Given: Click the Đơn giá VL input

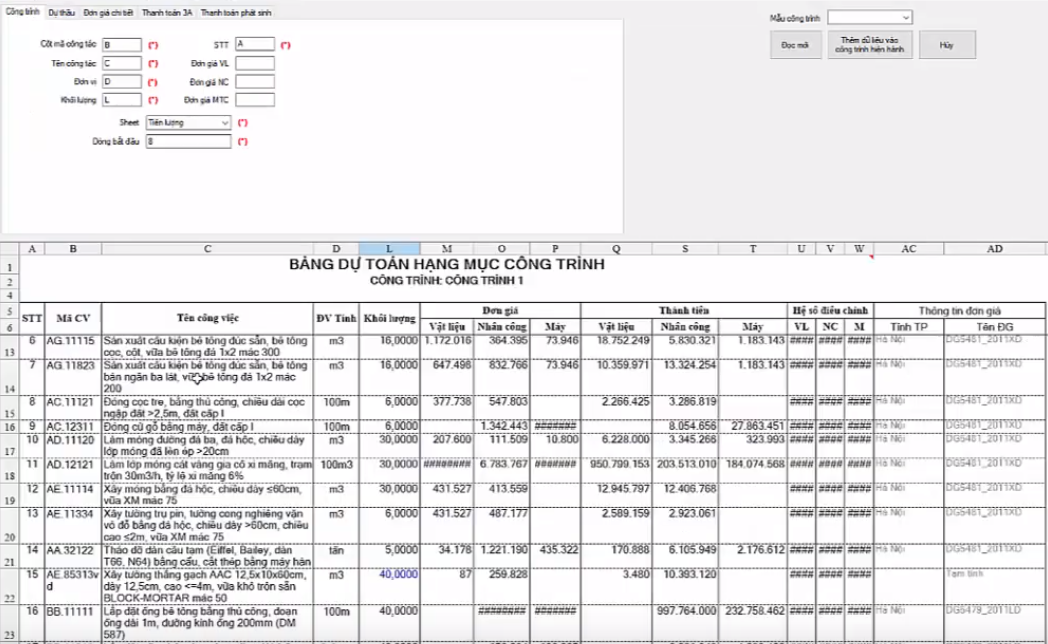Looking at the screenshot, I should (x=255, y=63).
